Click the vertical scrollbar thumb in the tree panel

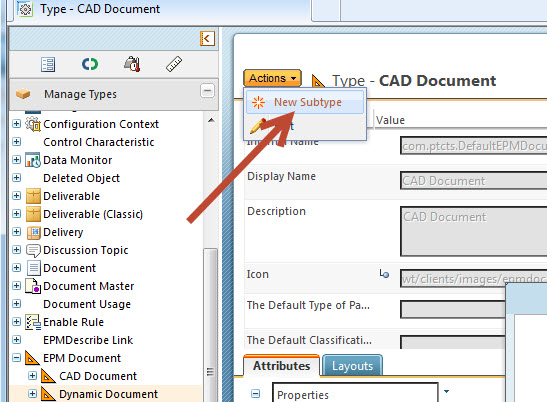(x=210, y=325)
